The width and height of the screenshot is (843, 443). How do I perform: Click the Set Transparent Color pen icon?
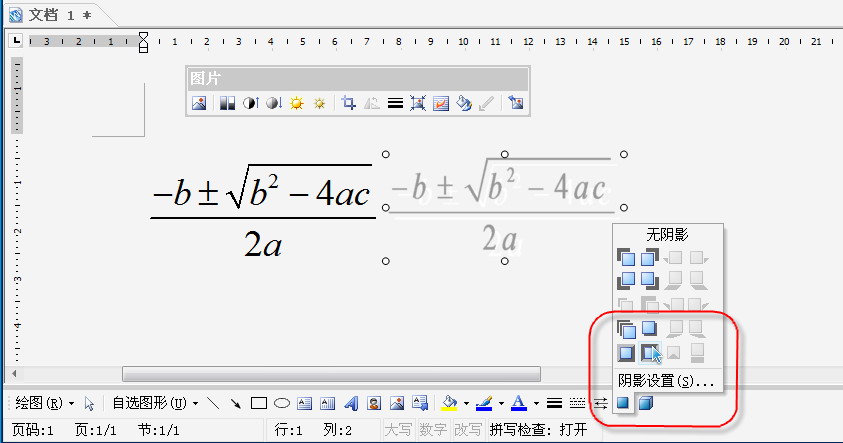pos(486,103)
